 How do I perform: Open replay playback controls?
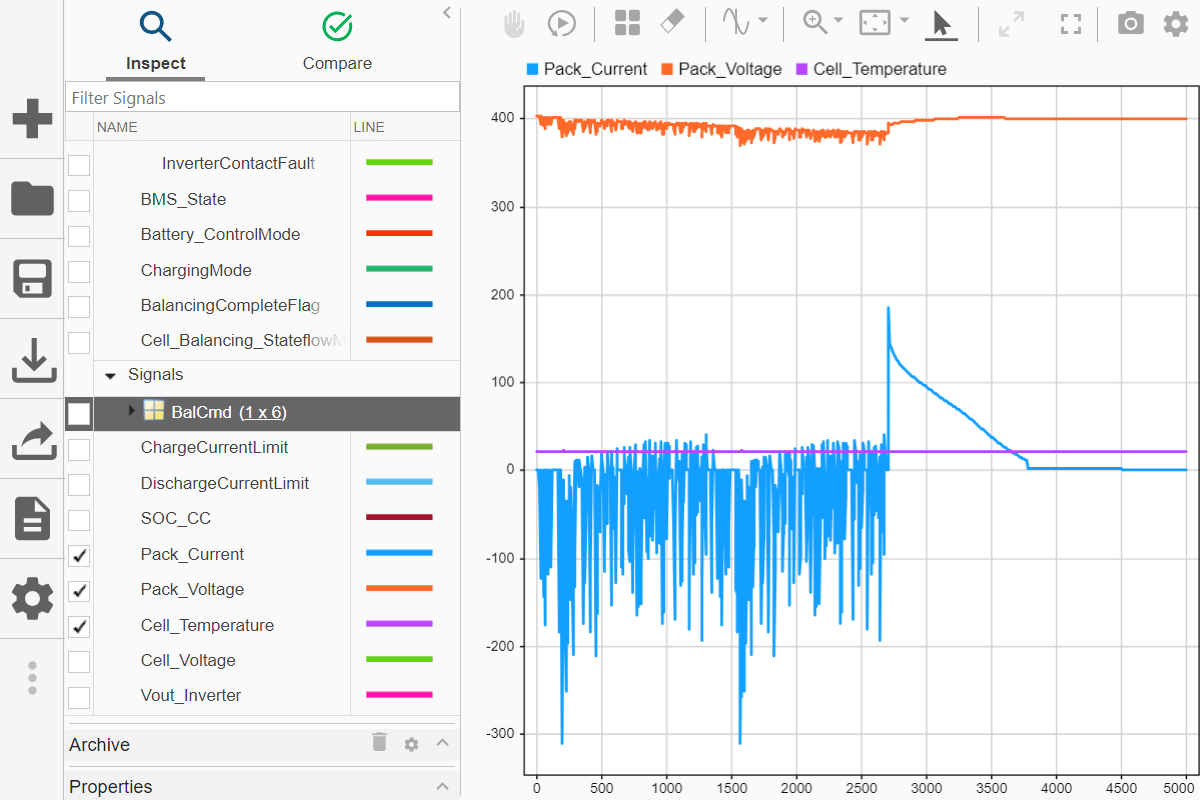point(562,23)
